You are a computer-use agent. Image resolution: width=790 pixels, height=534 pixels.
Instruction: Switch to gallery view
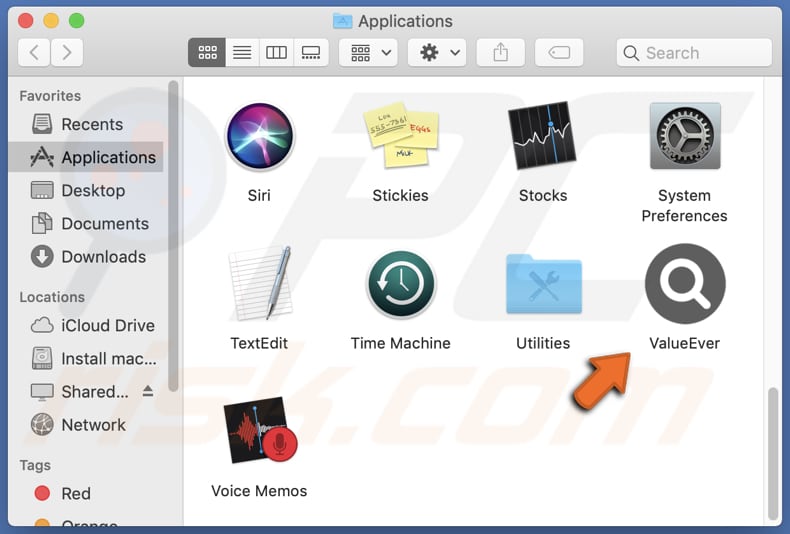click(311, 52)
